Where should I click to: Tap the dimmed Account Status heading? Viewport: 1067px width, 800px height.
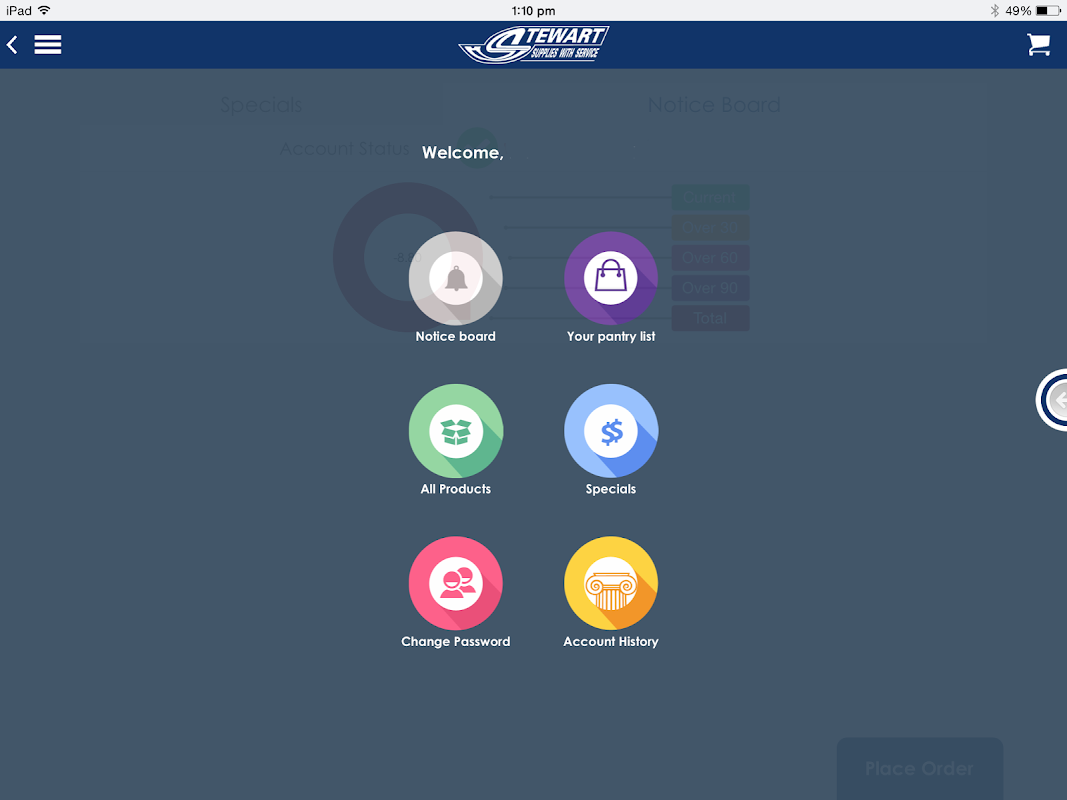click(x=344, y=148)
